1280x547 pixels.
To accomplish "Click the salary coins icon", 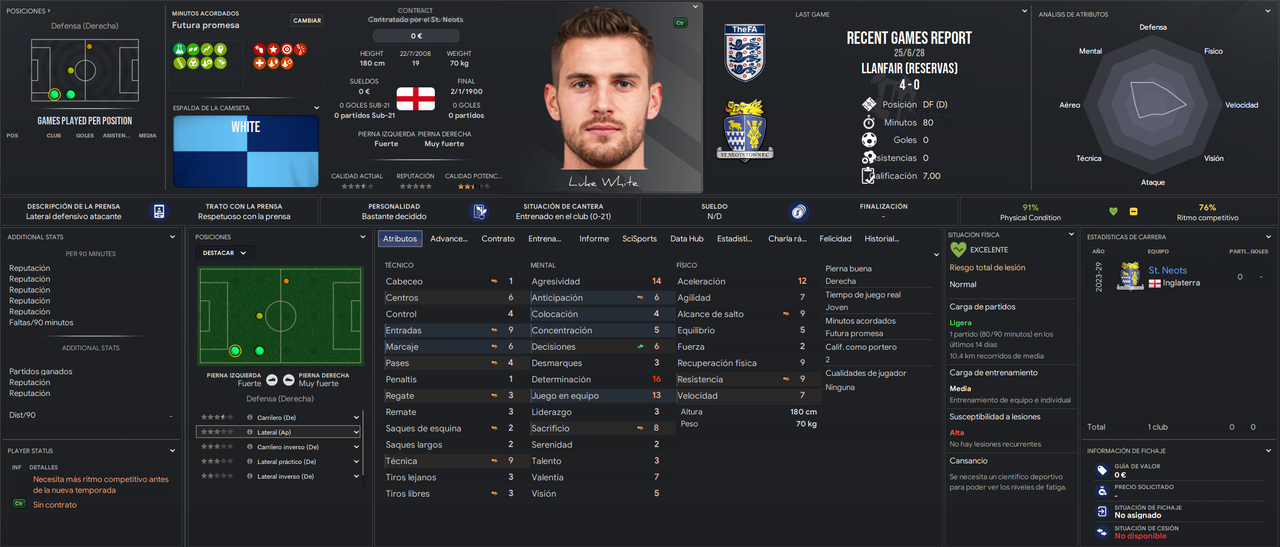I will 797,211.
